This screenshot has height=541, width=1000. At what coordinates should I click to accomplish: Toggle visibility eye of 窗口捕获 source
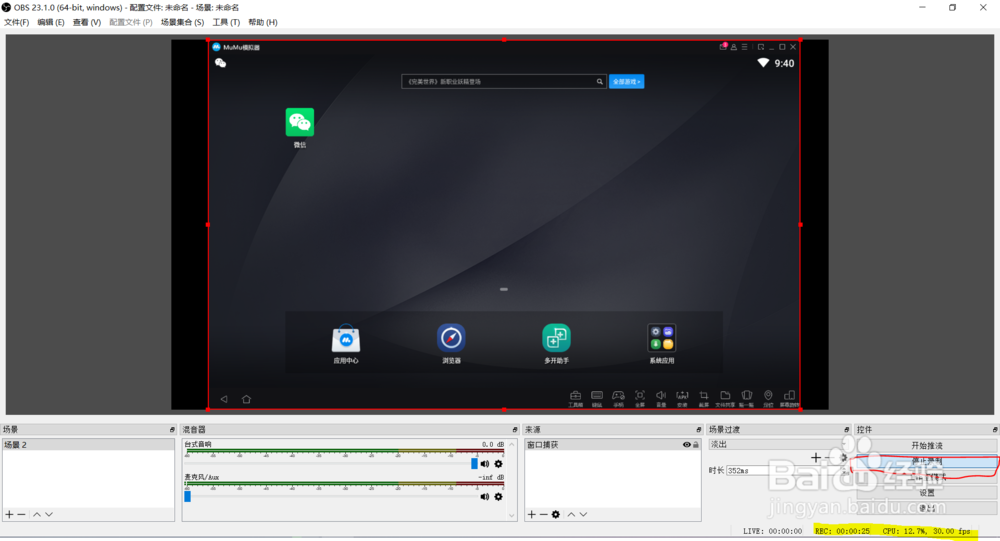[686, 445]
